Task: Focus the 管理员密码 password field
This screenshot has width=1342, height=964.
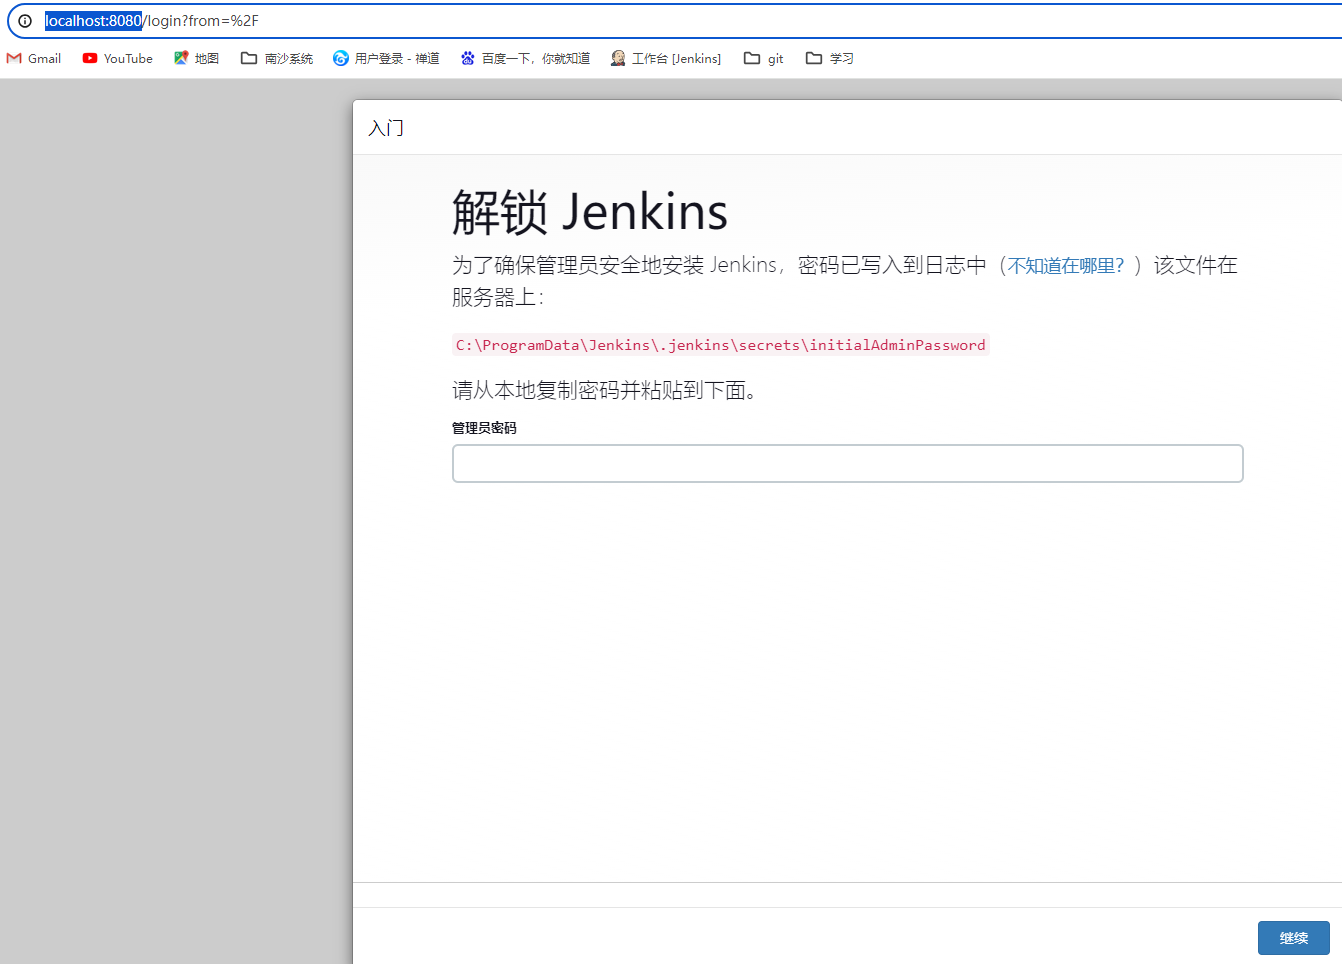Action: click(848, 464)
